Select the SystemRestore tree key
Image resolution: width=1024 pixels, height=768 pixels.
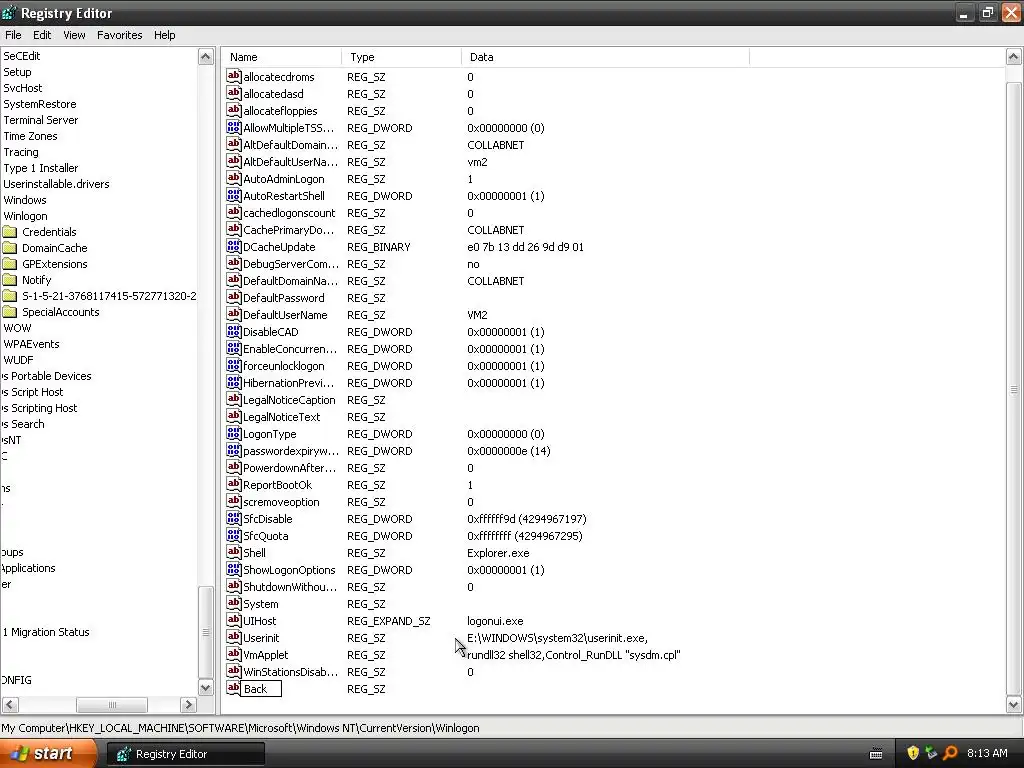point(40,104)
